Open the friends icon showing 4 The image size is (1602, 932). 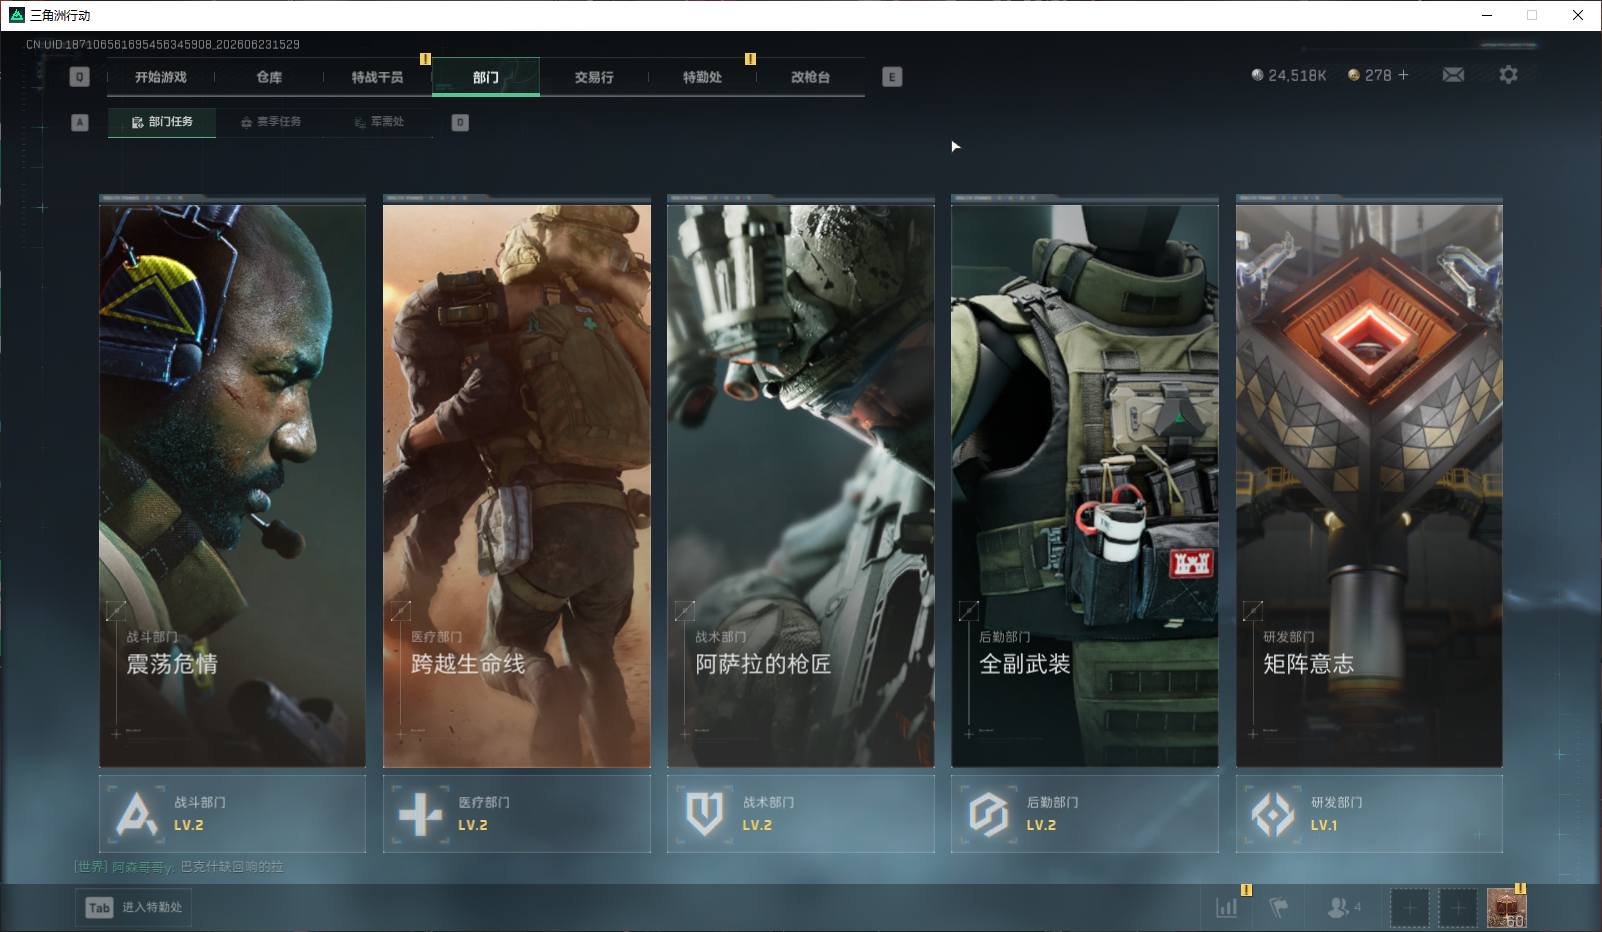[x=1343, y=908]
